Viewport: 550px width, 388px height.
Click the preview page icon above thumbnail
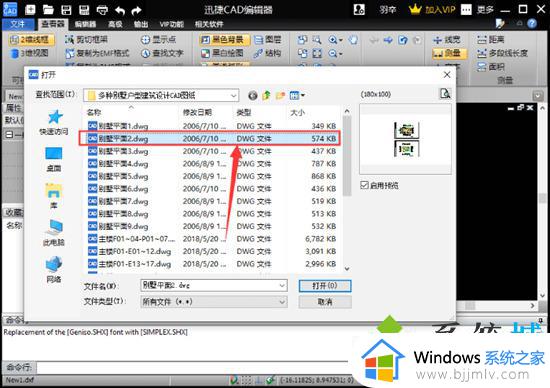coord(445,94)
